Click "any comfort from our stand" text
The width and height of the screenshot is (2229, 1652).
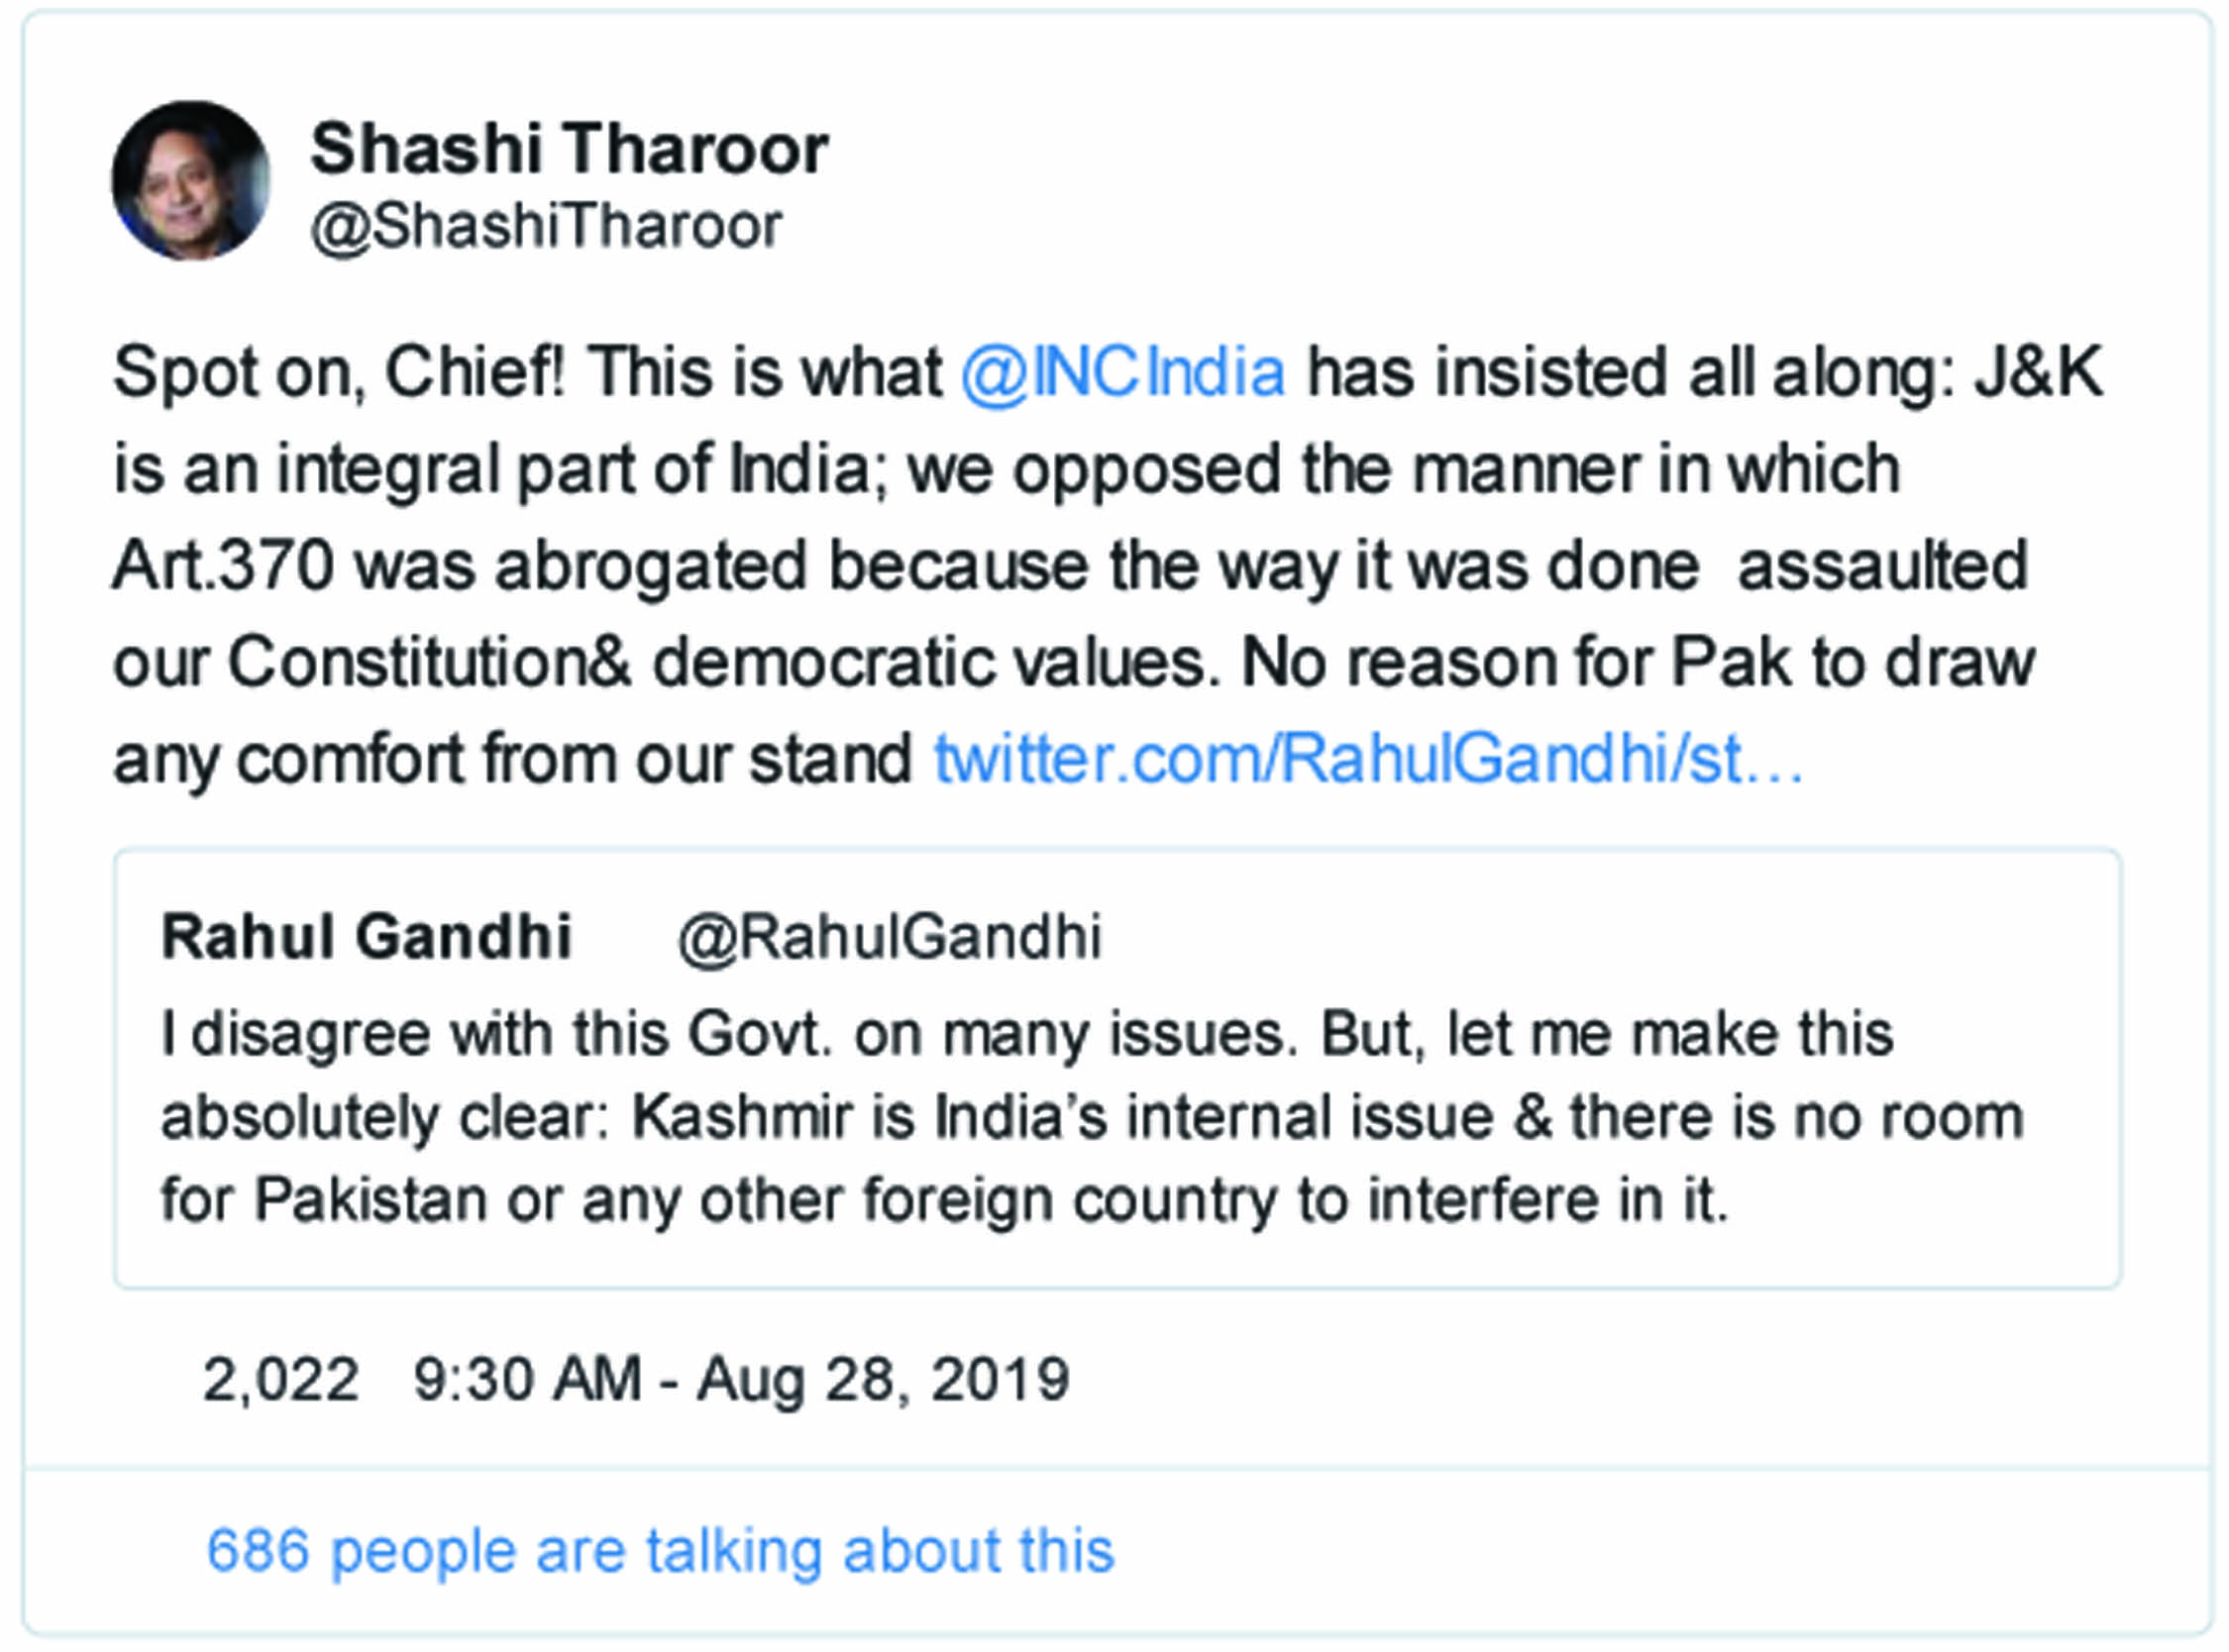click(x=512, y=759)
